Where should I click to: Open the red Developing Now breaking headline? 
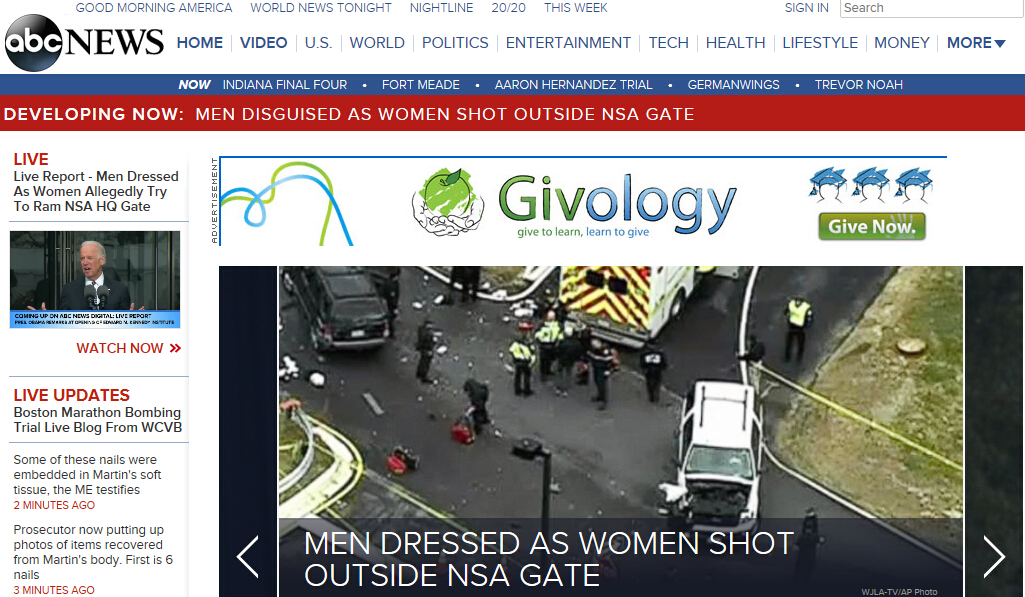click(x=444, y=114)
